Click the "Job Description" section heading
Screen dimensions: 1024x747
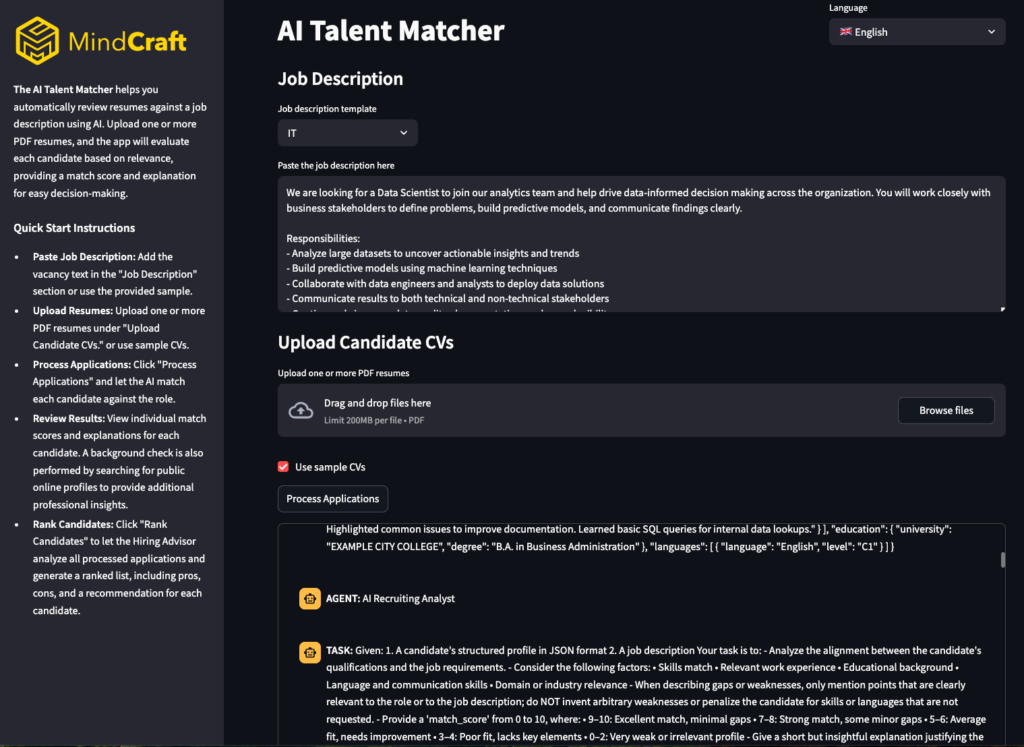pyautogui.click(x=340, y=79)
